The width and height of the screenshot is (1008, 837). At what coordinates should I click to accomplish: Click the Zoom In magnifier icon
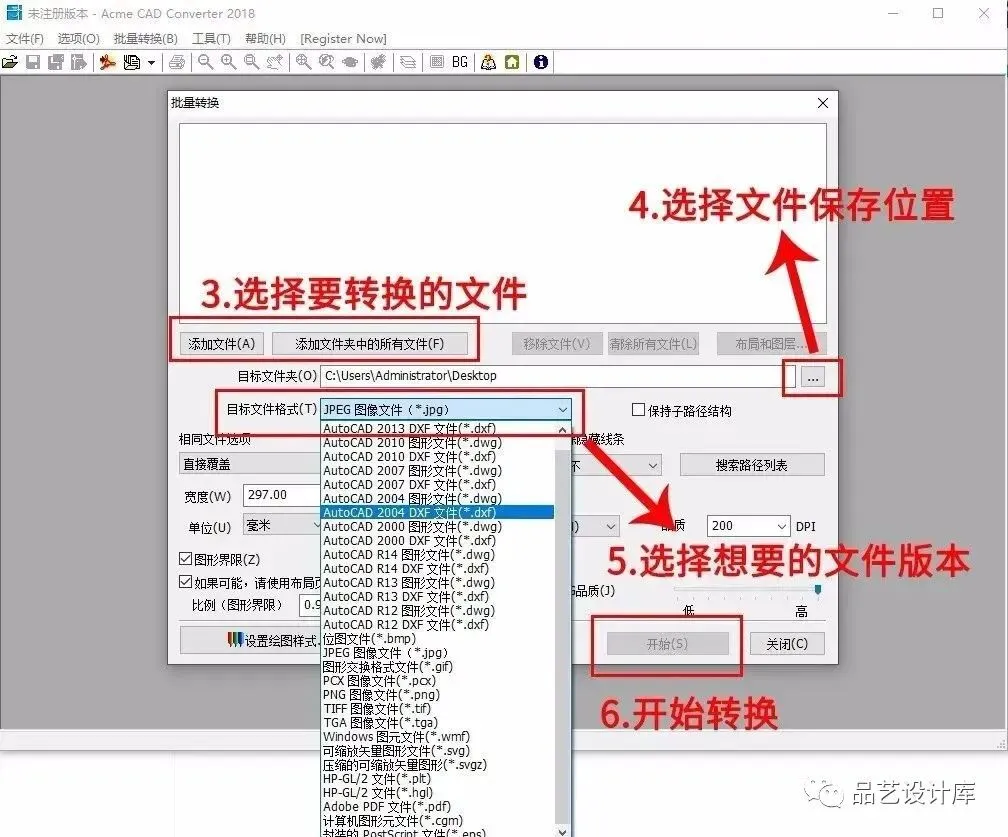click(x=228, y=62)
